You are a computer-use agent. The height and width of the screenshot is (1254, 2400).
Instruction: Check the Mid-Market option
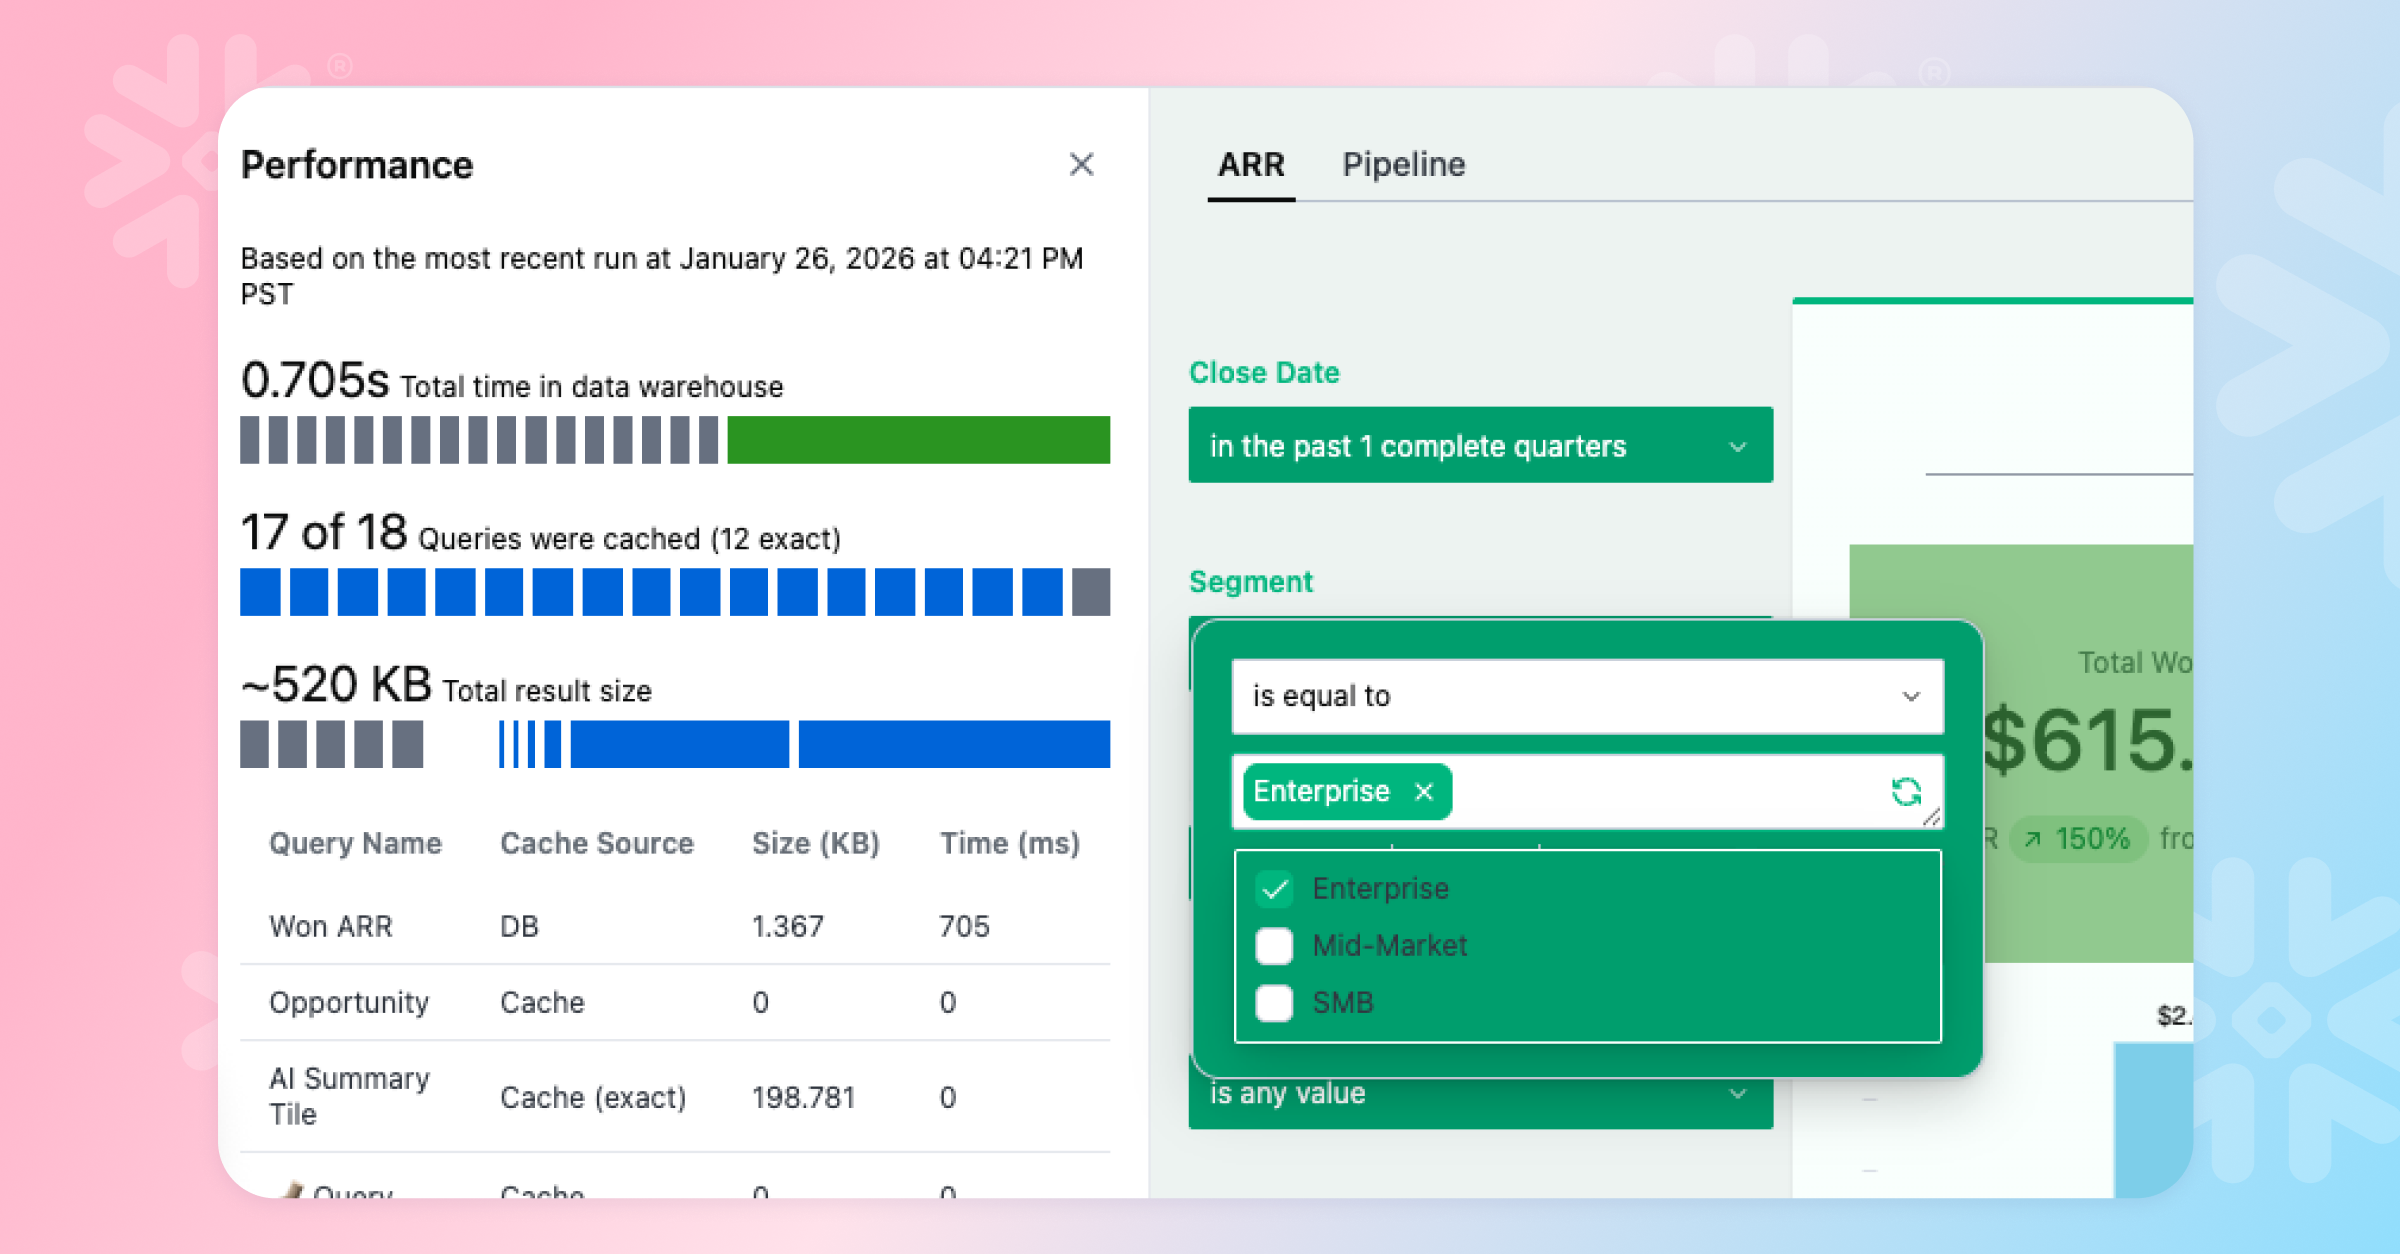[x=1274, y=946]
